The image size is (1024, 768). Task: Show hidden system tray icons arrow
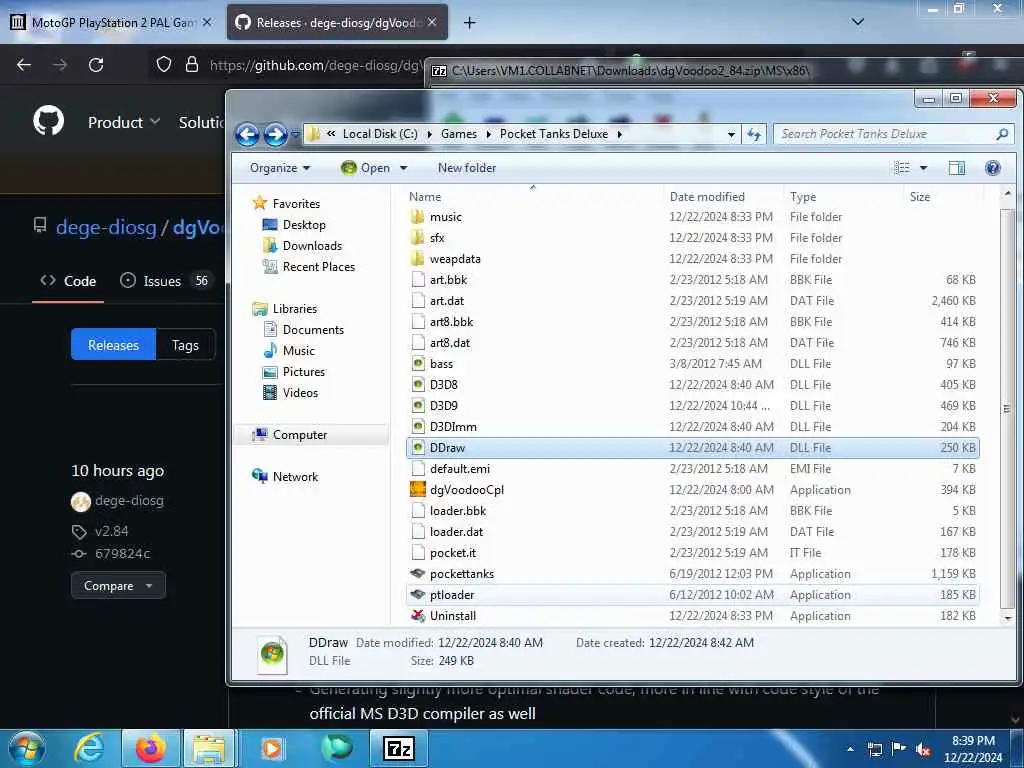[850, 749]
